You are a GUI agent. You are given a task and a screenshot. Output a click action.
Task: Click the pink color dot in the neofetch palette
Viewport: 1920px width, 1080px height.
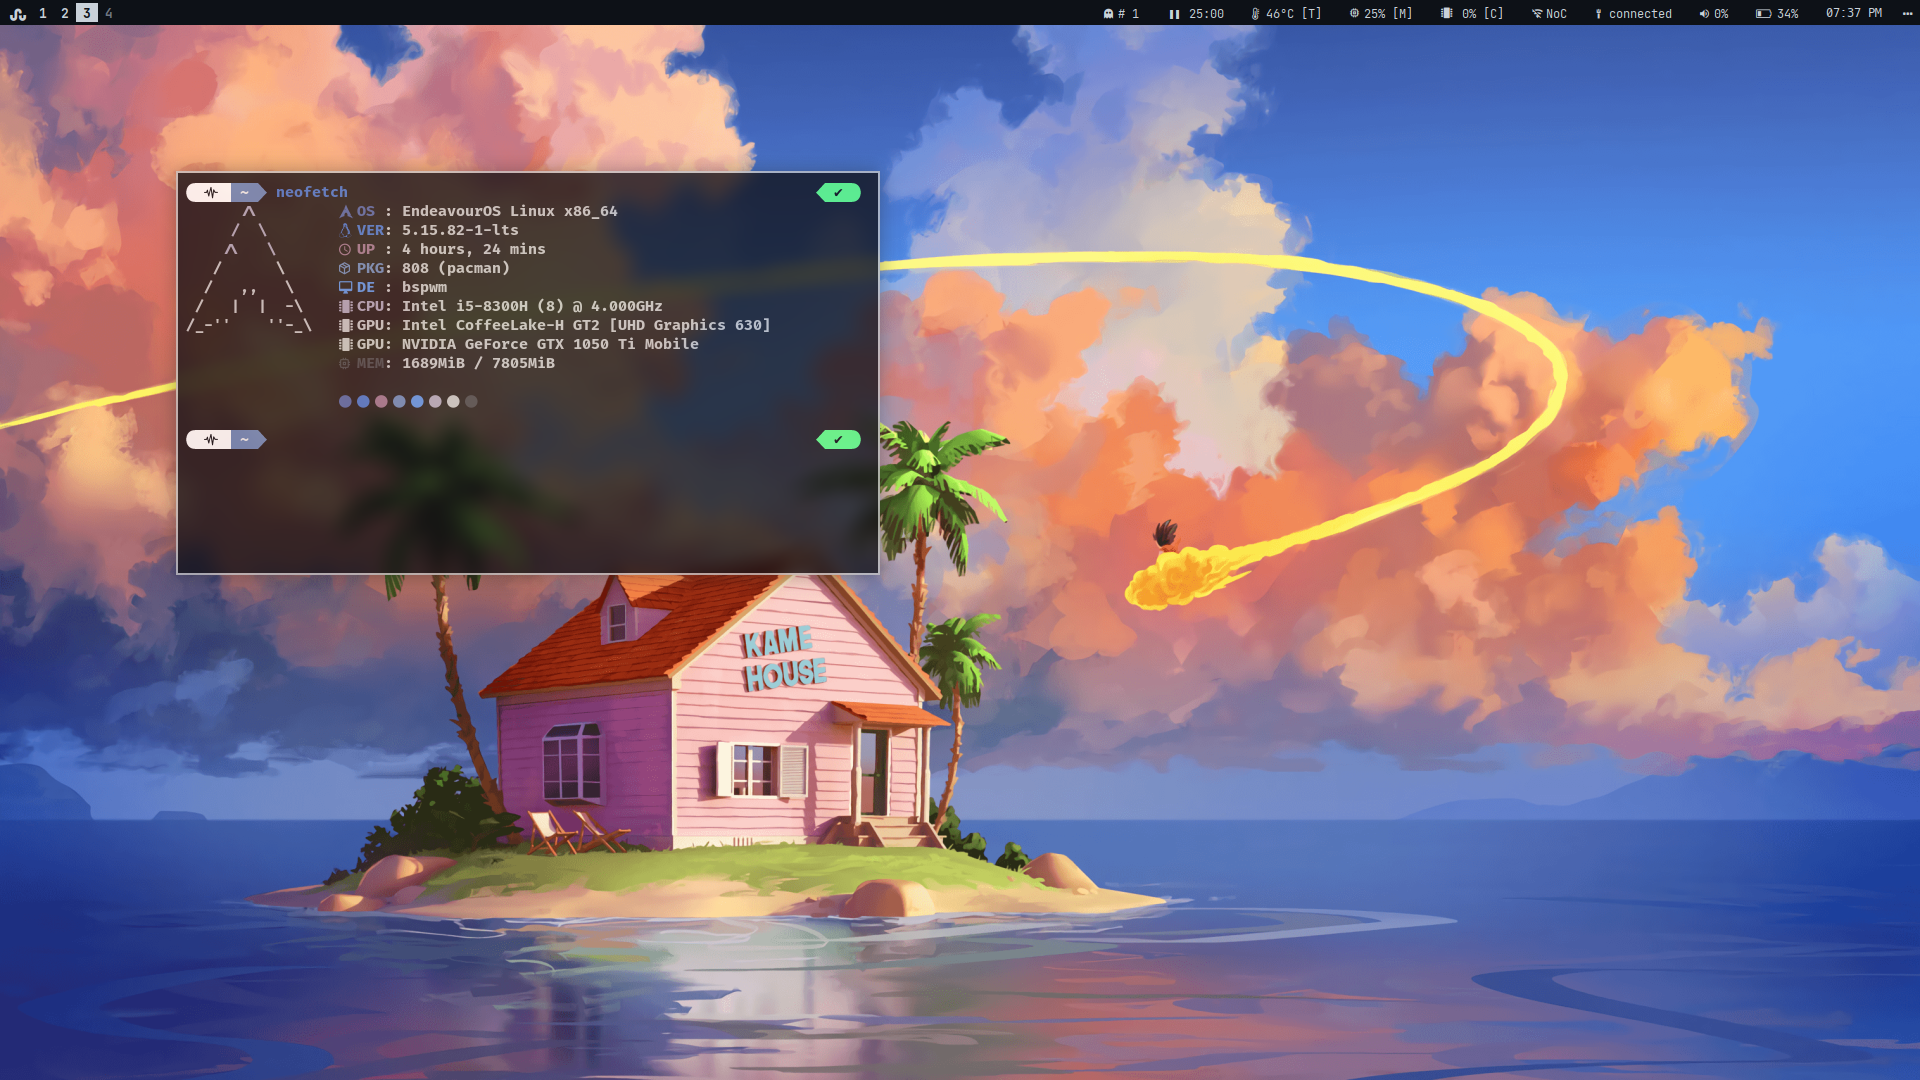381,402
